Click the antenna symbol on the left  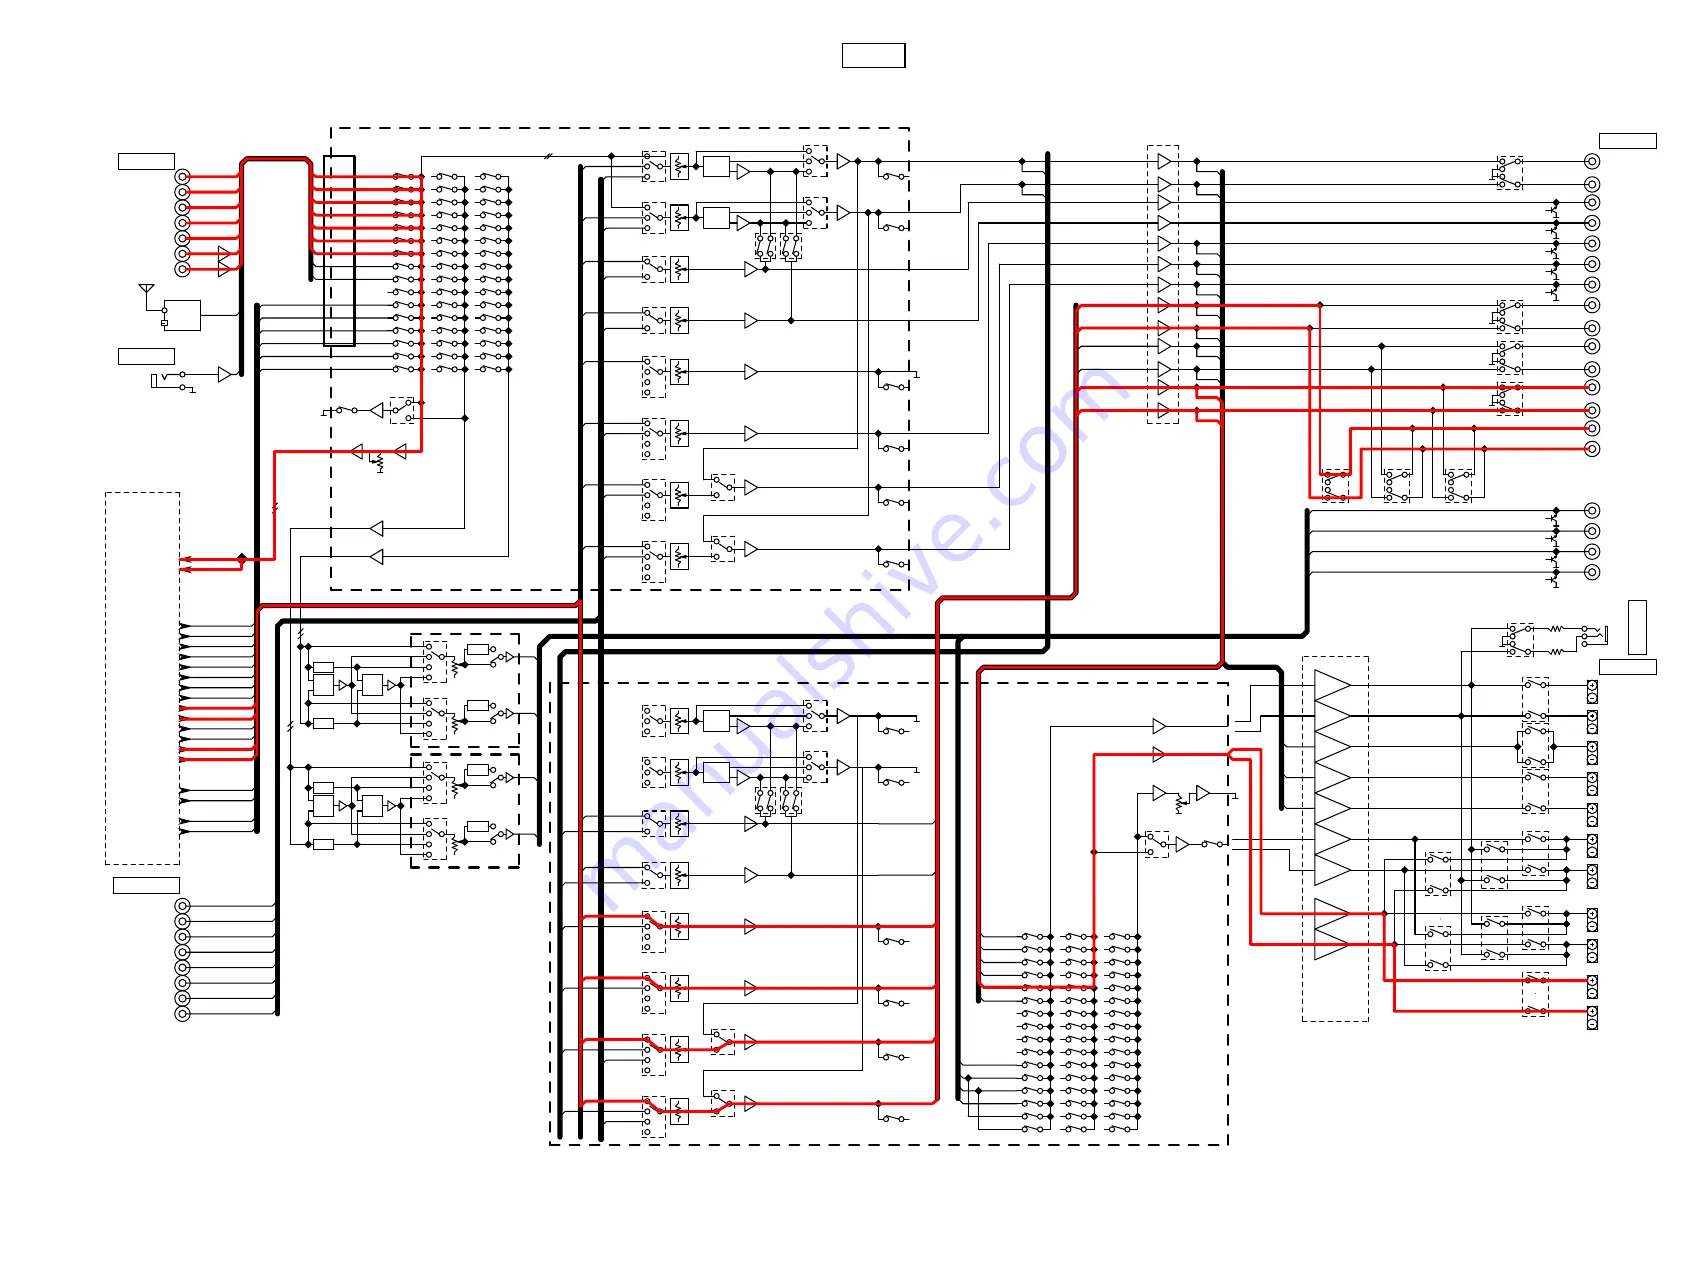[x=146, y=289]
